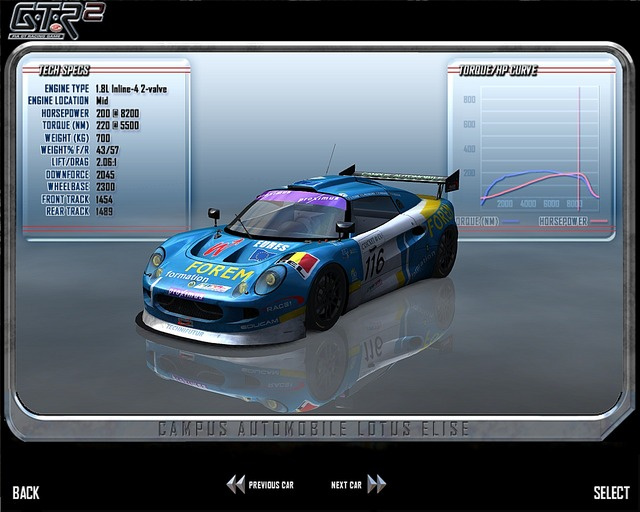Click the value 1.8L Inline-4 2-valve
Screen dimensions: 640x512
[x=131, y=89]
